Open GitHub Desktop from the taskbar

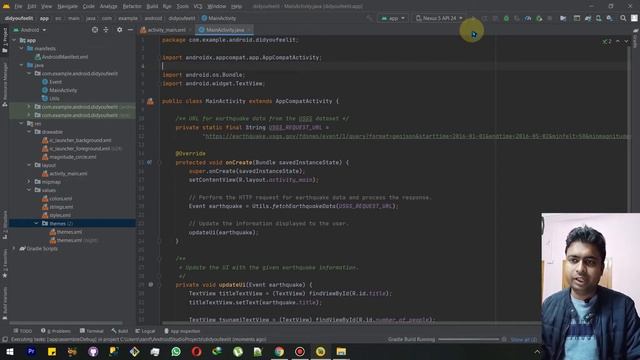click(x=93, y=351)
